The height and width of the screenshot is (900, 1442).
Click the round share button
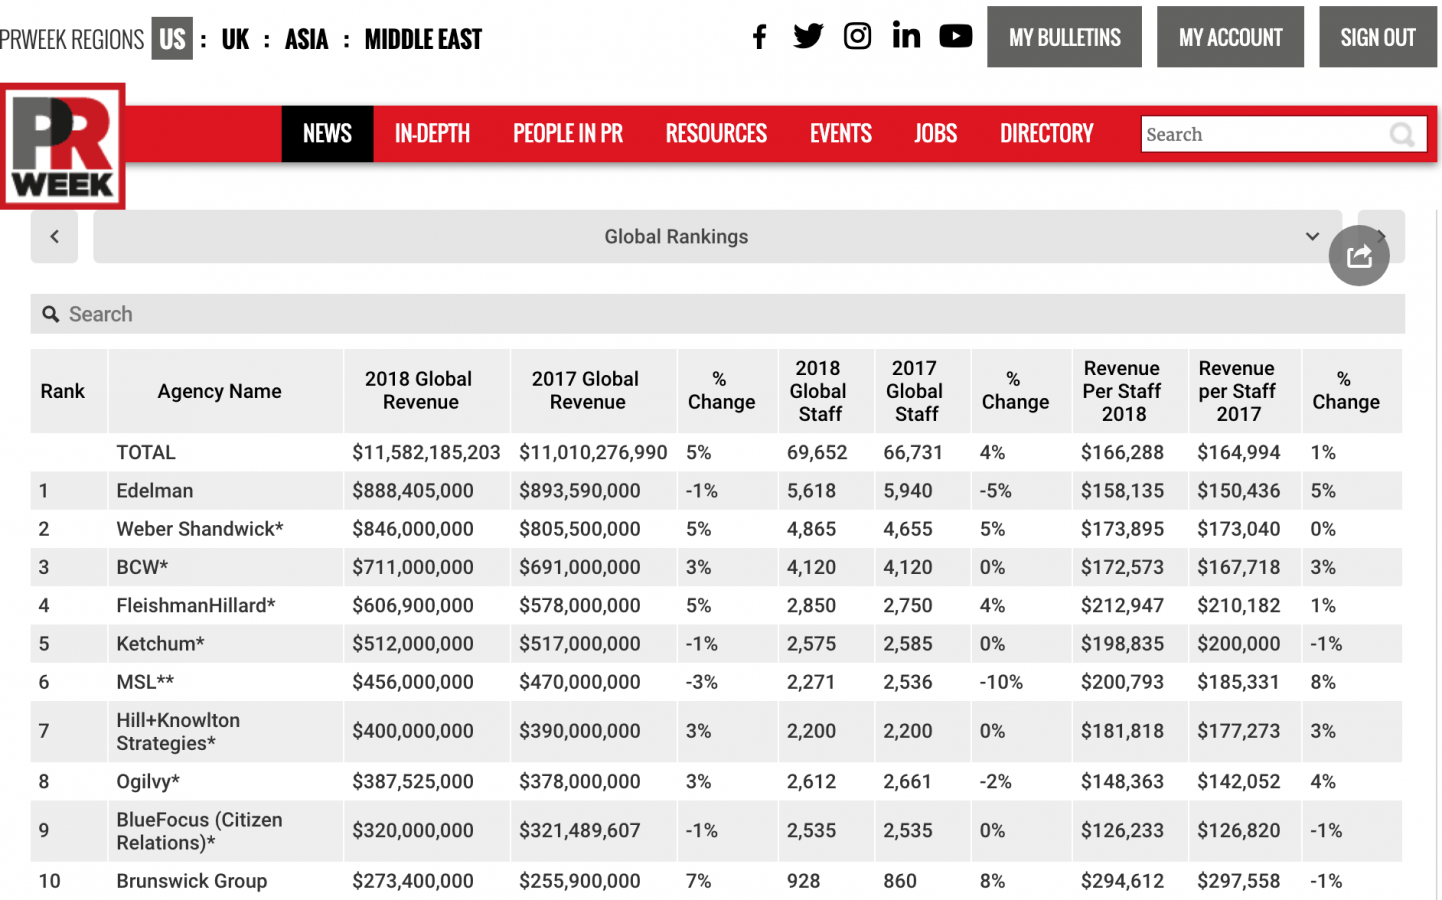[1358, 256]
